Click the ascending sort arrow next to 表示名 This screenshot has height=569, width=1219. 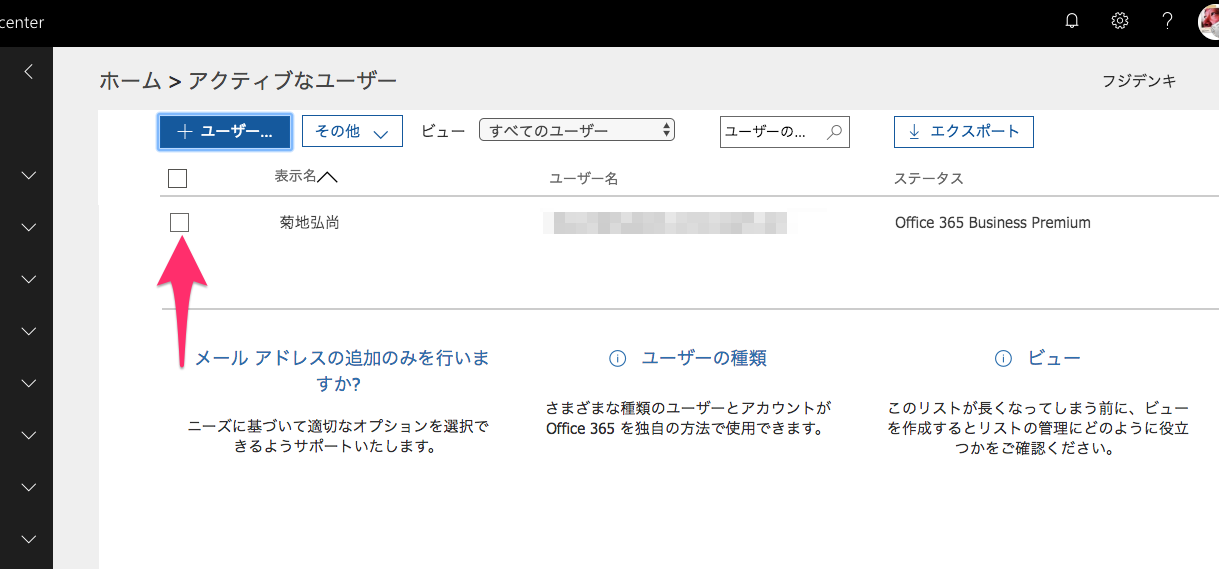327,177
